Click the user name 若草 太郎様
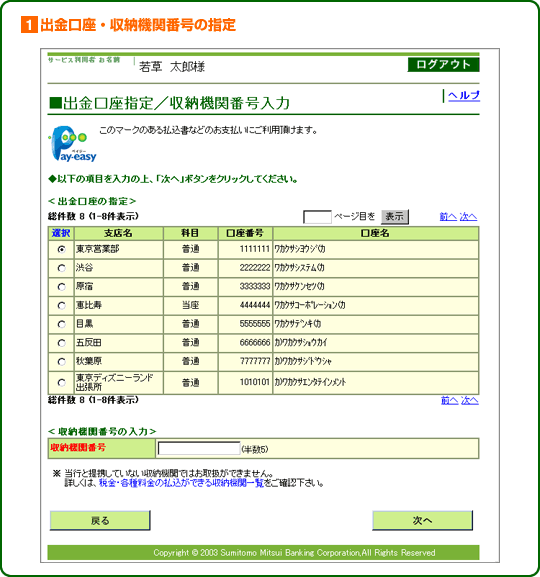Screen dimensions: 540x577 point(172,67)
